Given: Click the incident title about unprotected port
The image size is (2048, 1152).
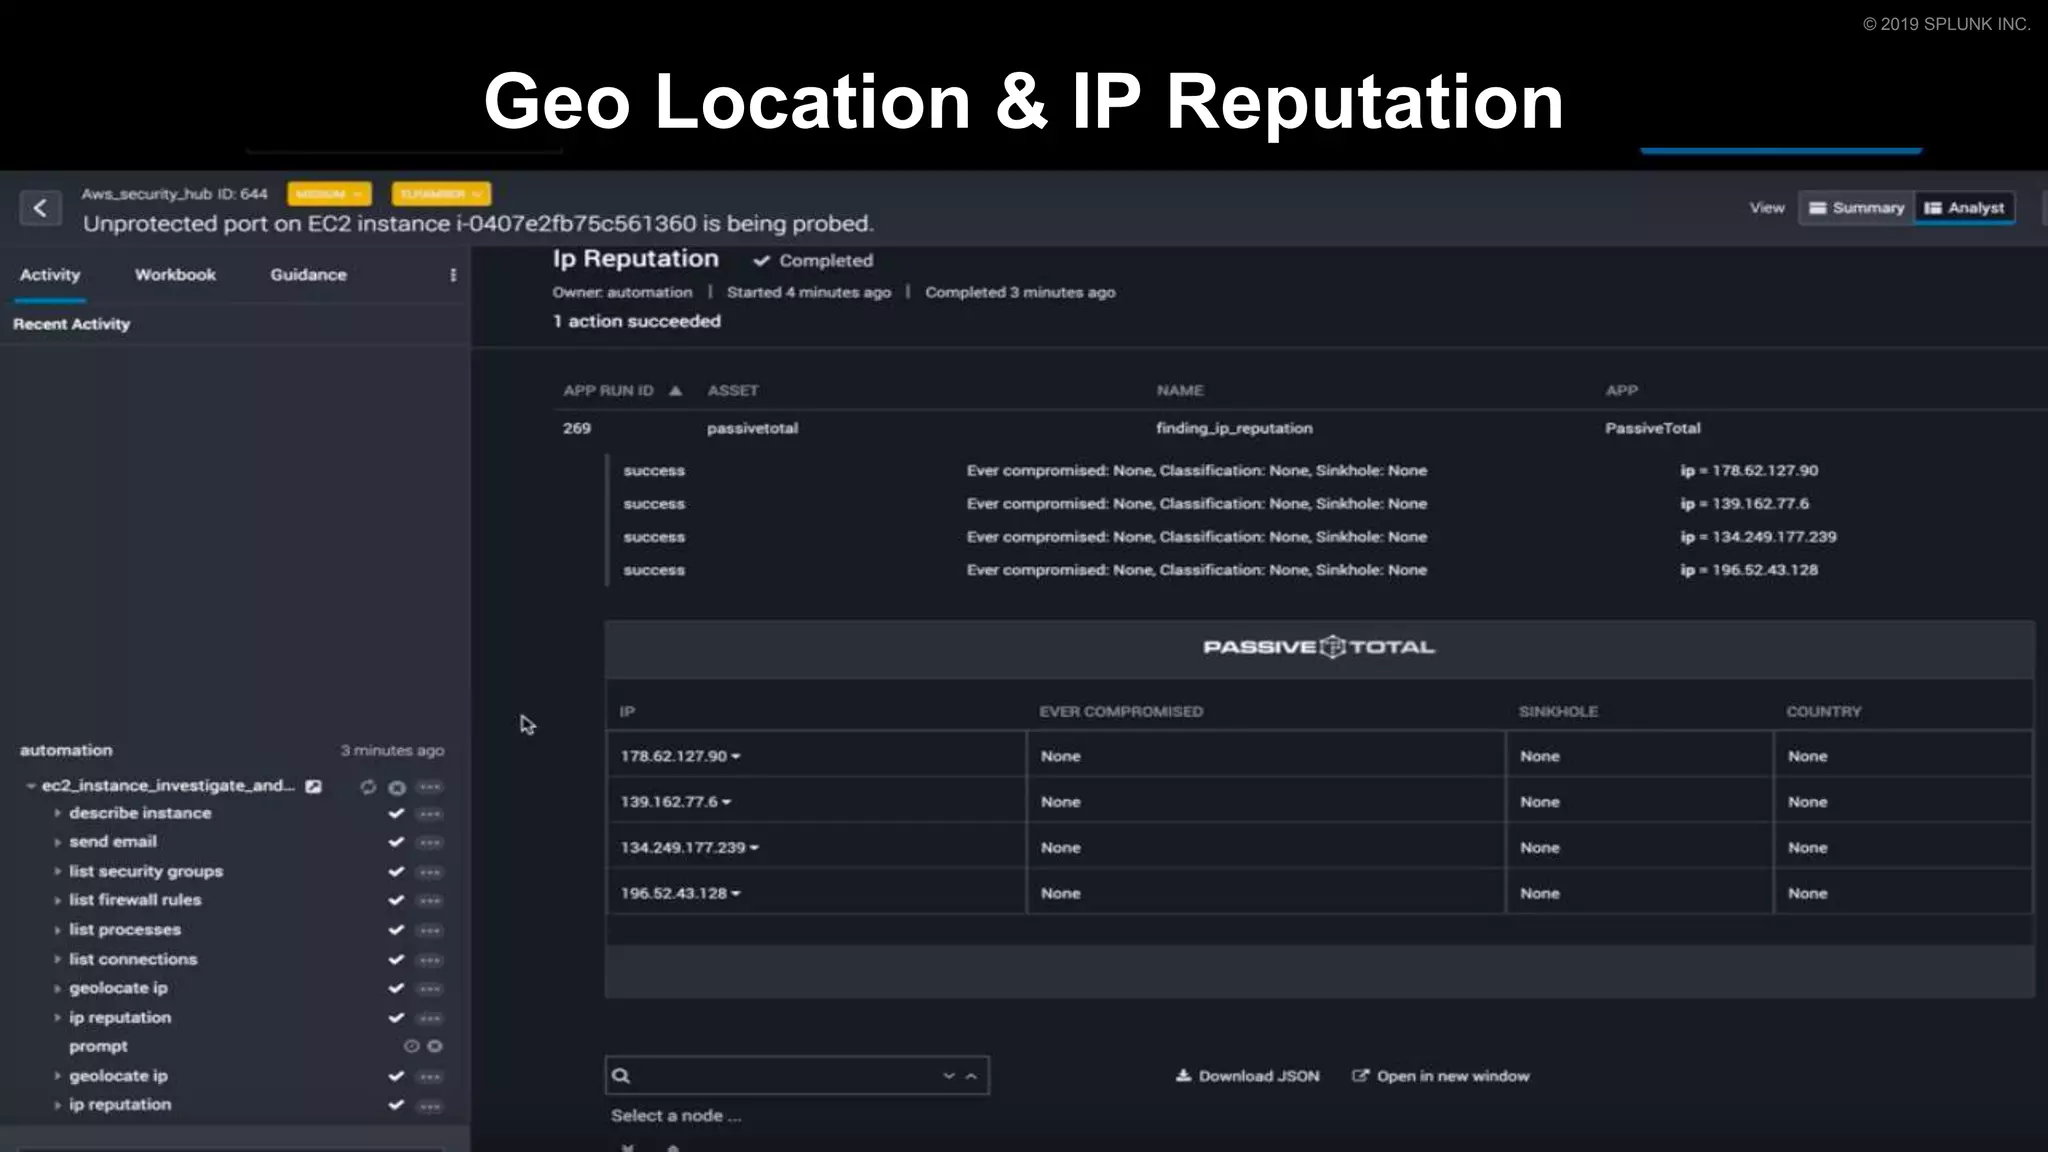Looking at the screenshot, I should [x=478, y=224].
